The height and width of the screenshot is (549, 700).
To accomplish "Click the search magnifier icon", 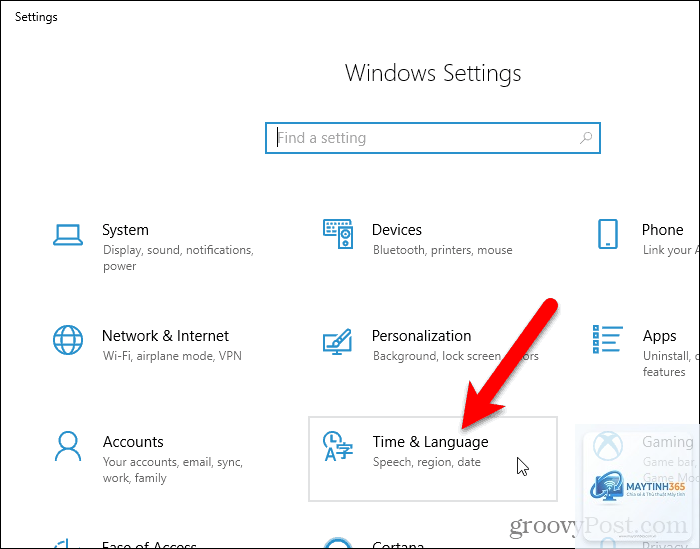I will [586, 138].
